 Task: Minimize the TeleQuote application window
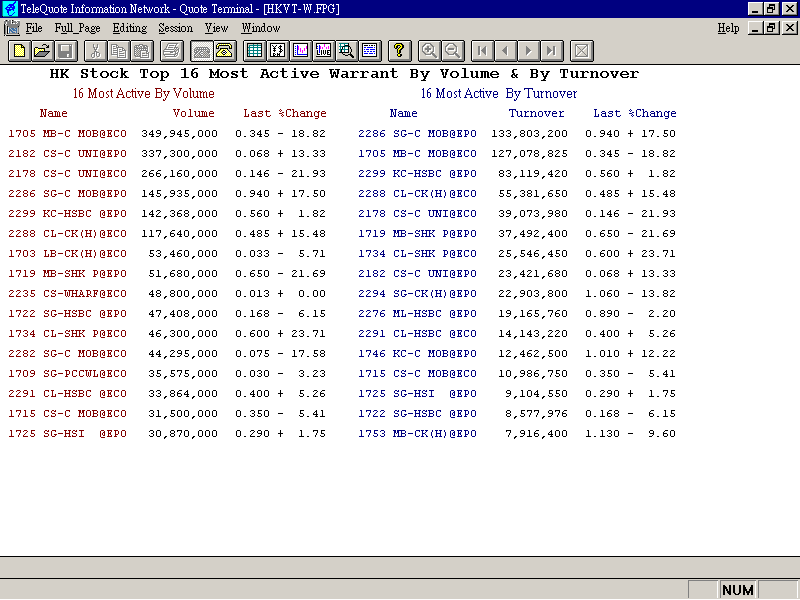click(754, 9)
